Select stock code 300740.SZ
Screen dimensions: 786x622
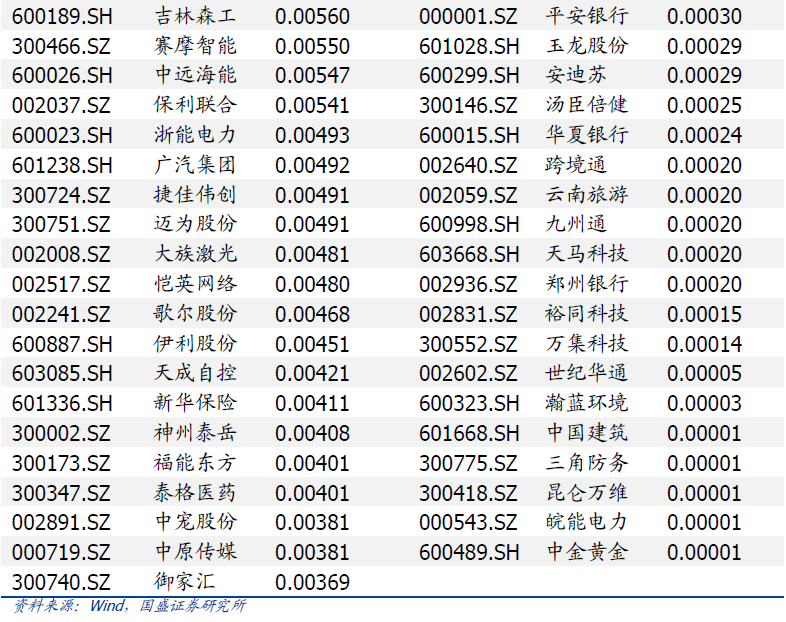pyautogui.click(x=61, y=582)
